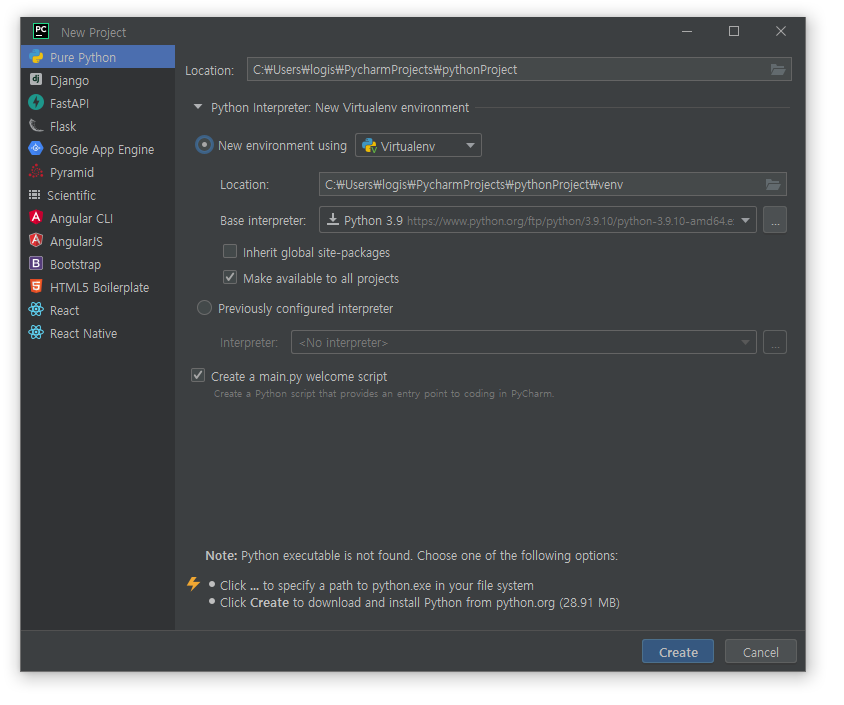Choose Bootstrap project type
844x705 pixels.
pos(98,264)
